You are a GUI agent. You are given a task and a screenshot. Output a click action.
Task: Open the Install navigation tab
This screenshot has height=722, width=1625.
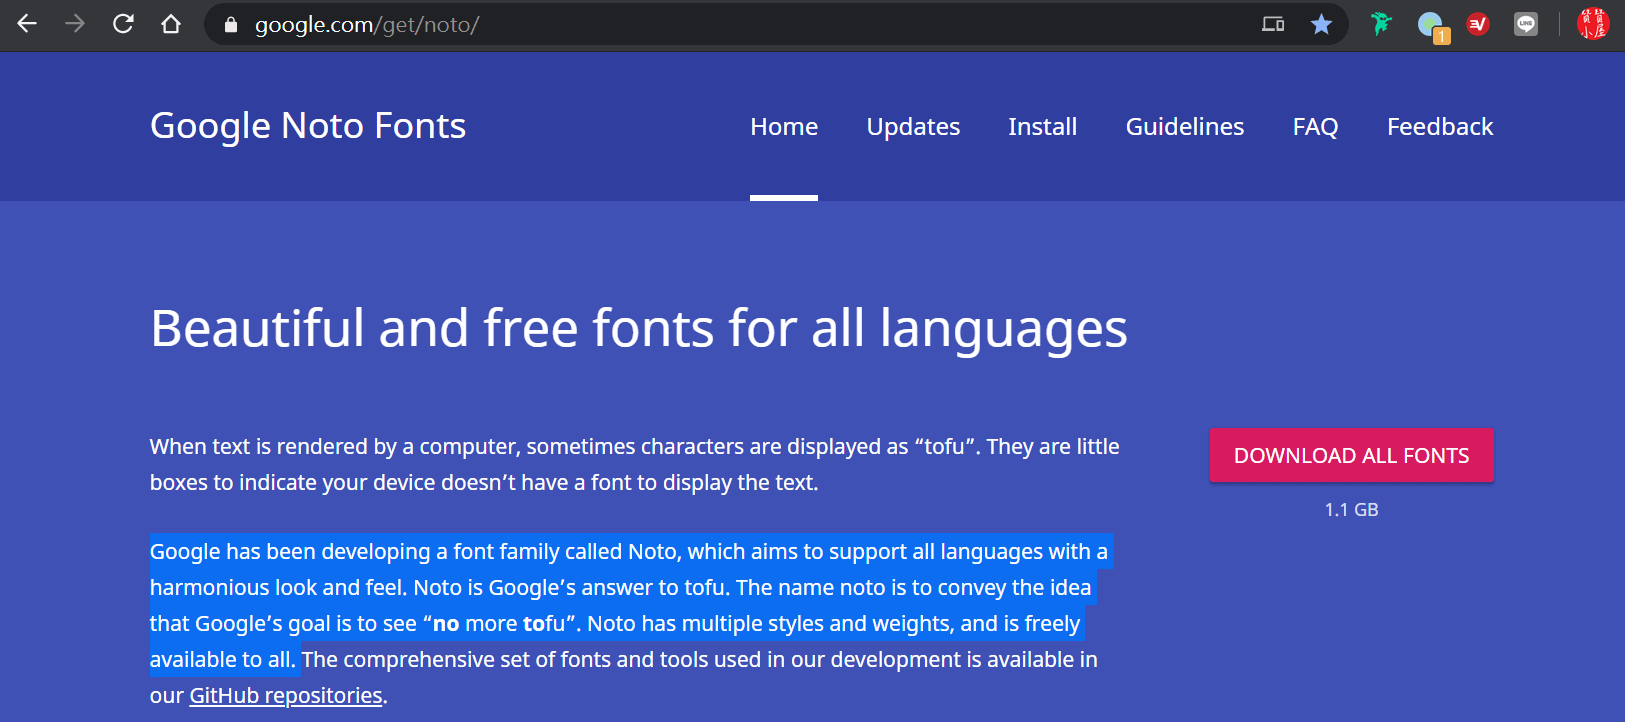(1042, 127)
